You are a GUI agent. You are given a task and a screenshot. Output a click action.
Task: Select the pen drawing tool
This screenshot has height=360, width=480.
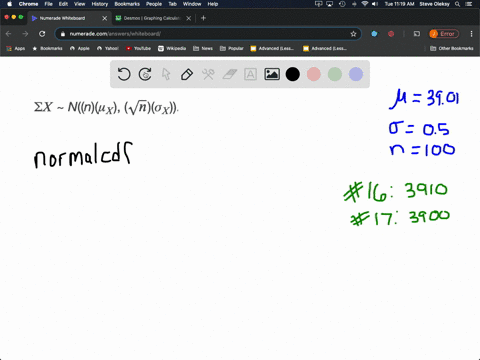pos(187,74)
